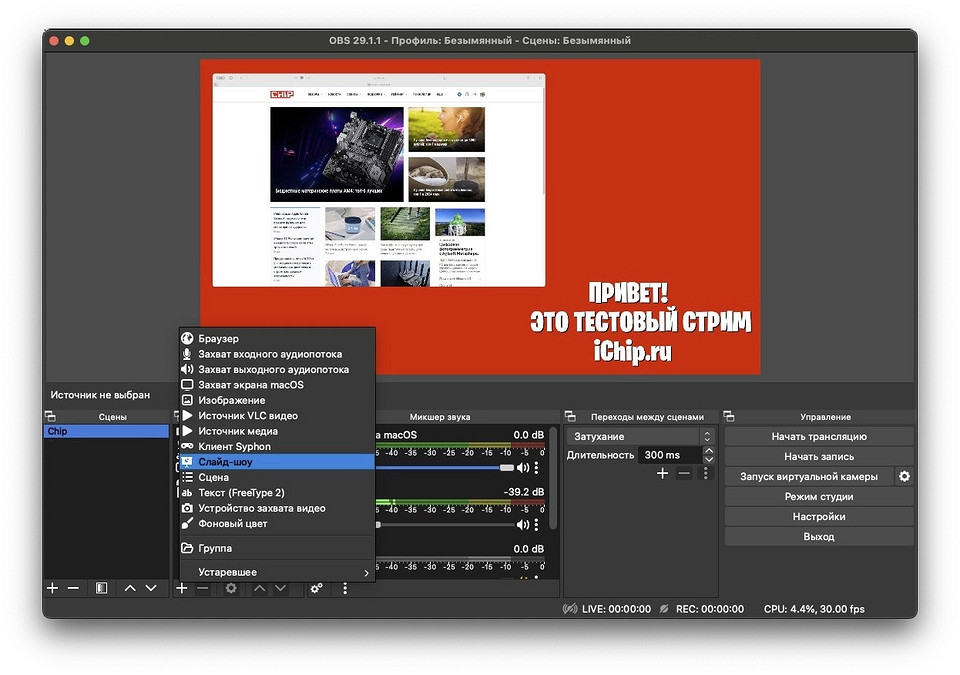Click the Начать запись button
Image resolution: width=960 pixels, height=675 pixels.
818,457
